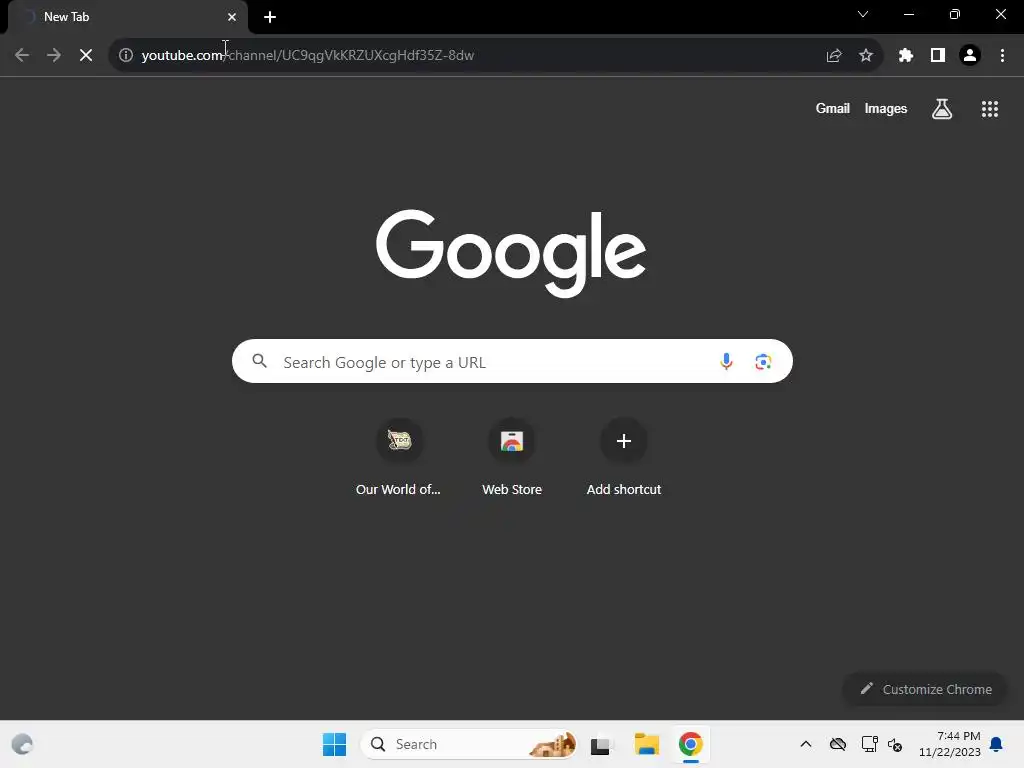Open Google Images link
This screenshot has height=768, width=1024.
(886, 108)
